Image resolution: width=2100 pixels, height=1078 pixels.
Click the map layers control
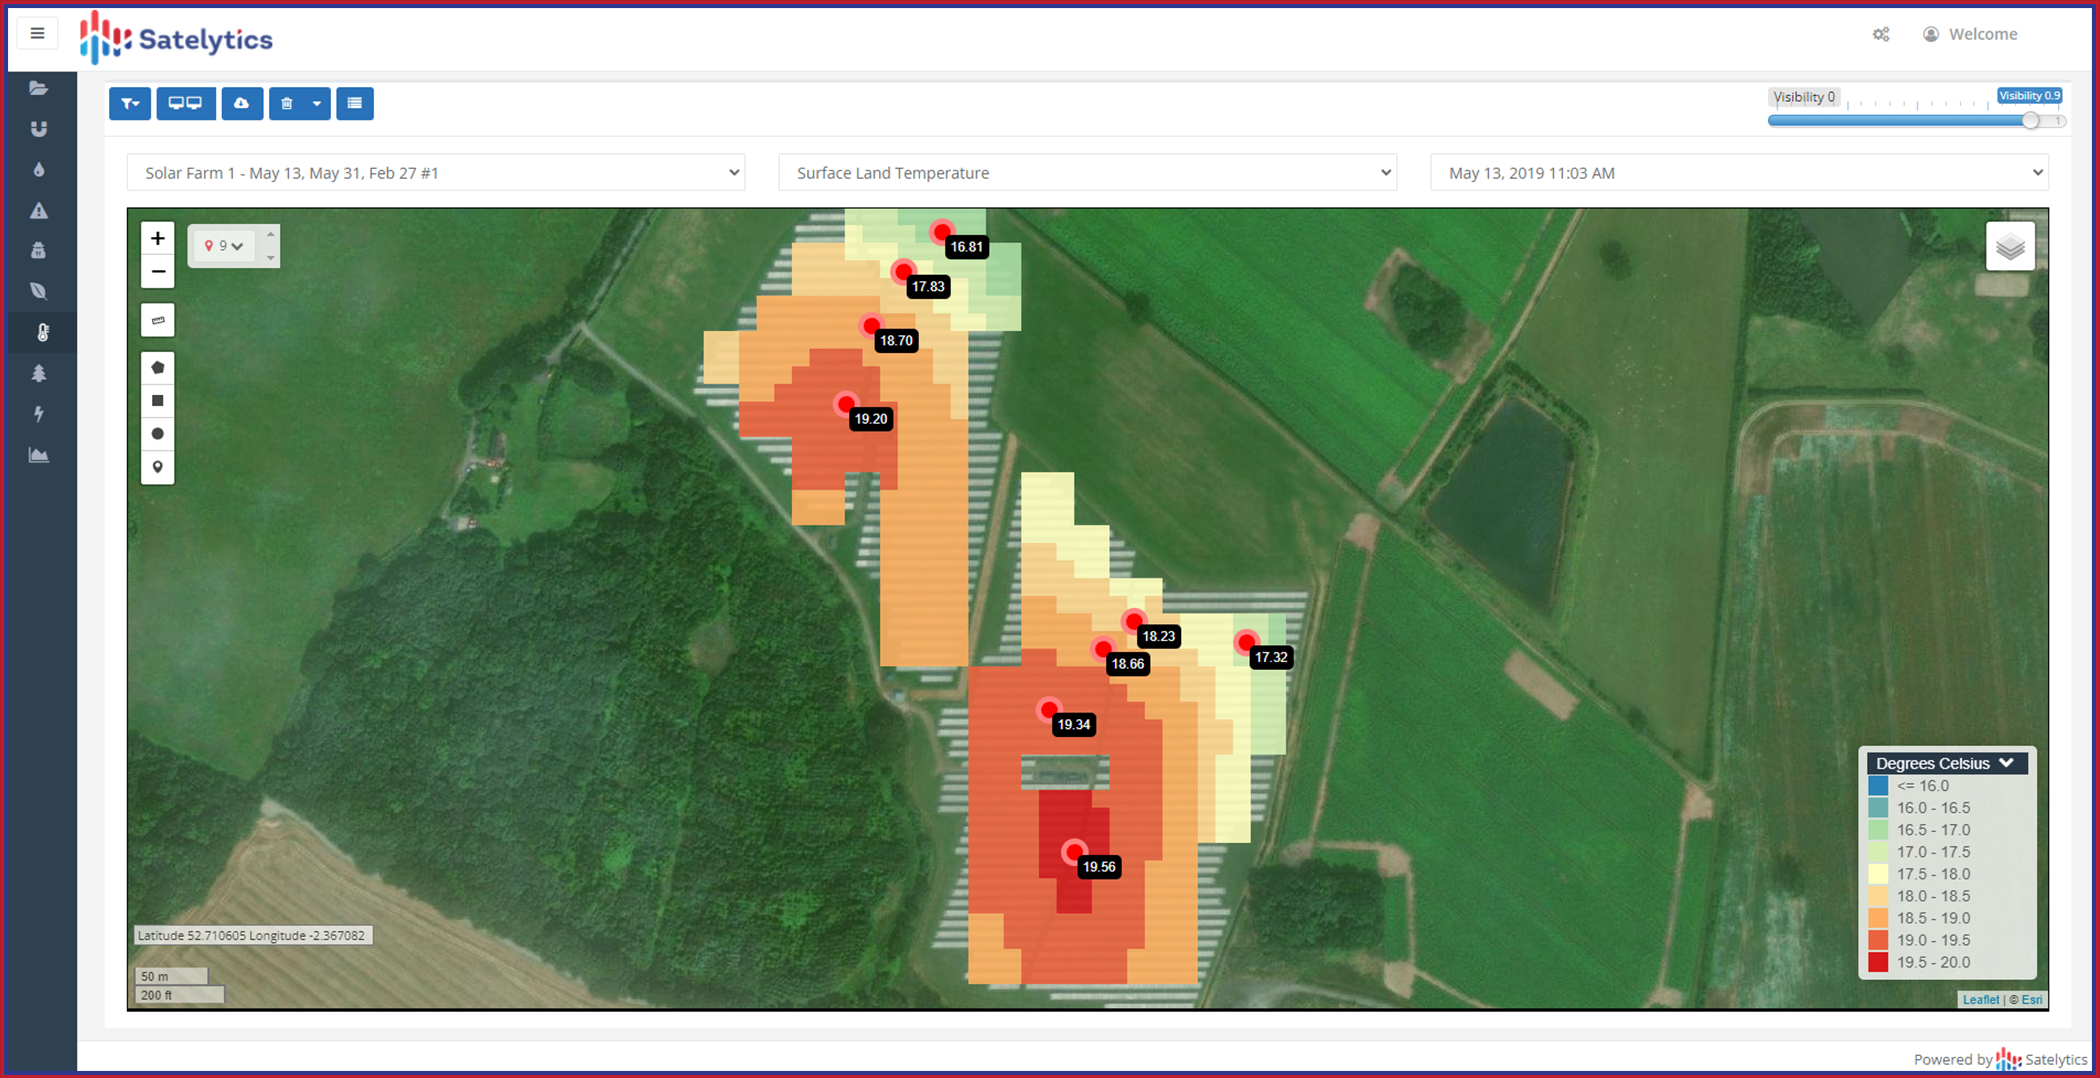[x=2009, y=247]
